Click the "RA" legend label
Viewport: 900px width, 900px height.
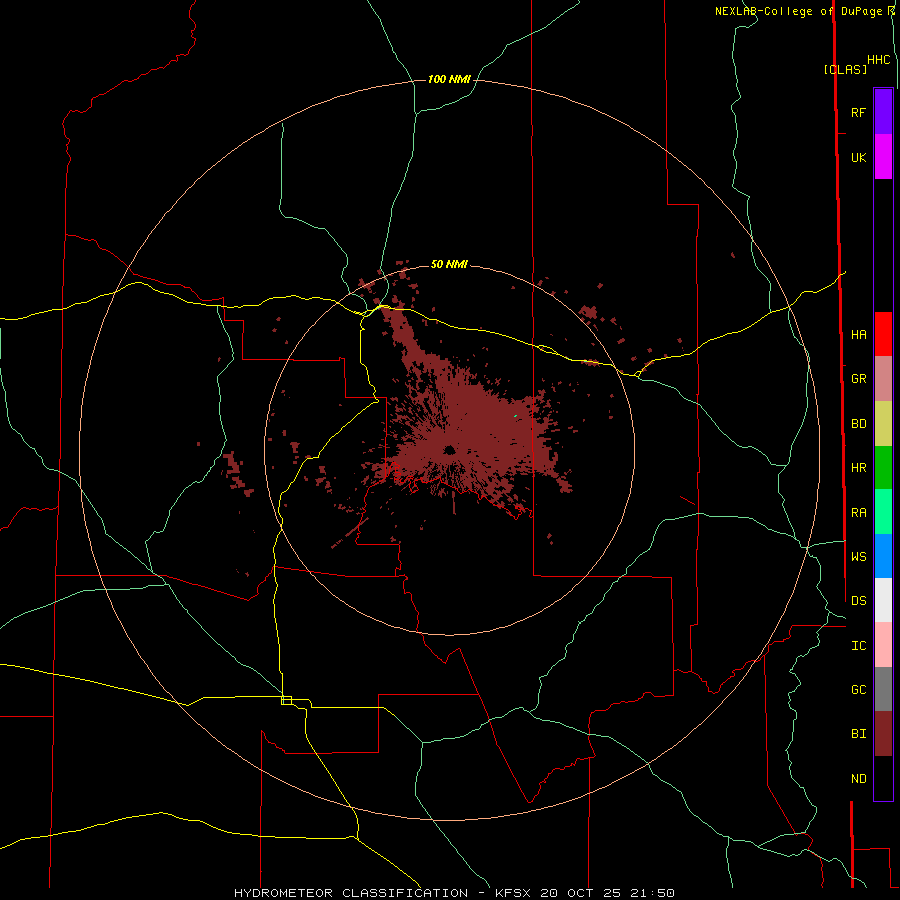pyautogui.click(x=858, y=513)
